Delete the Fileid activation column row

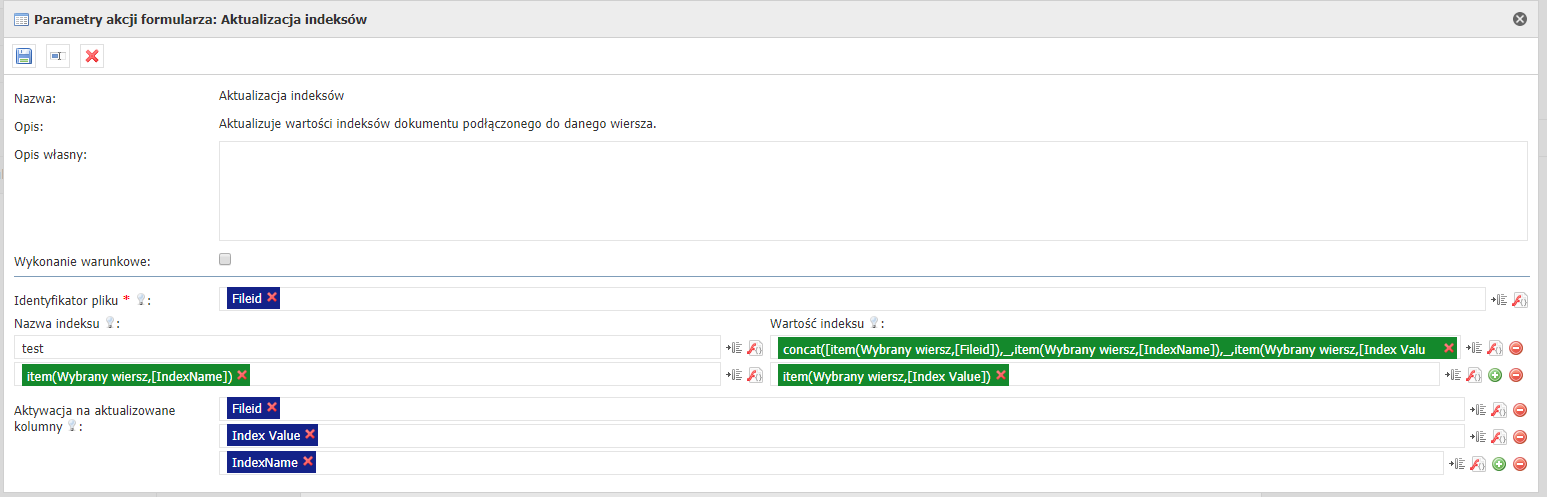pyautogui.click(x=1520, y=409)
